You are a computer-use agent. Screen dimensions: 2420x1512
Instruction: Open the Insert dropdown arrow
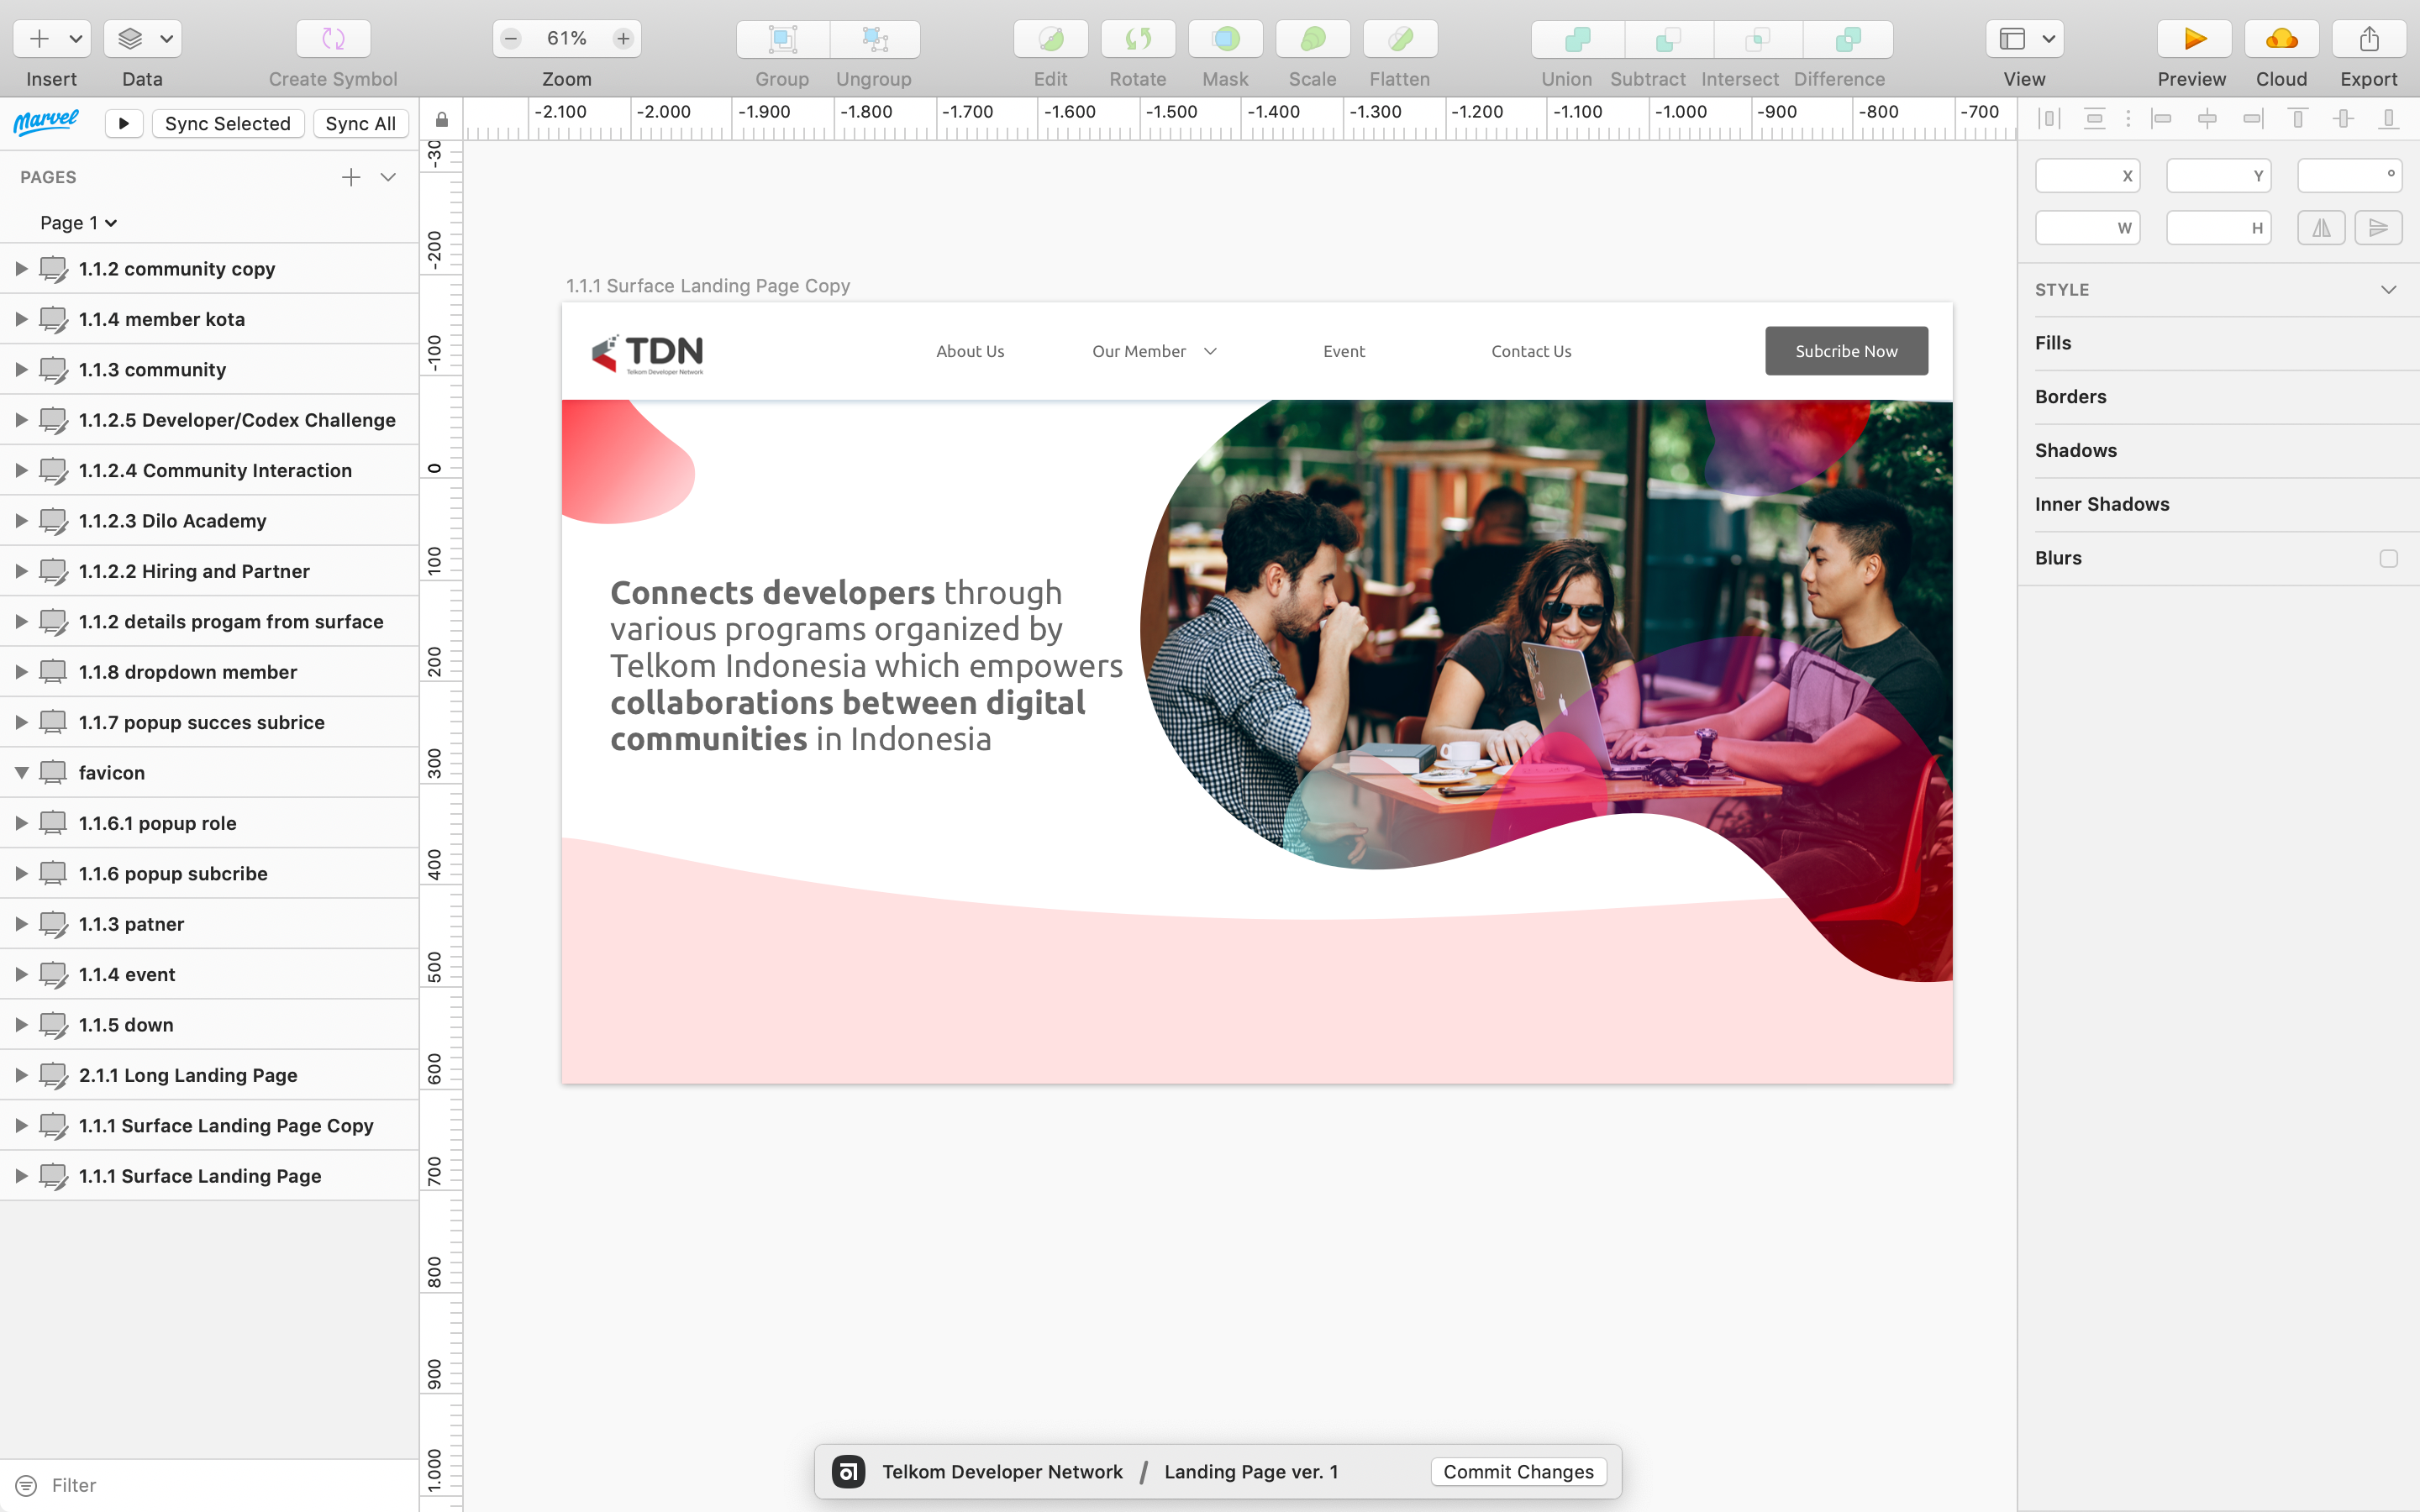tap(75, 39)
